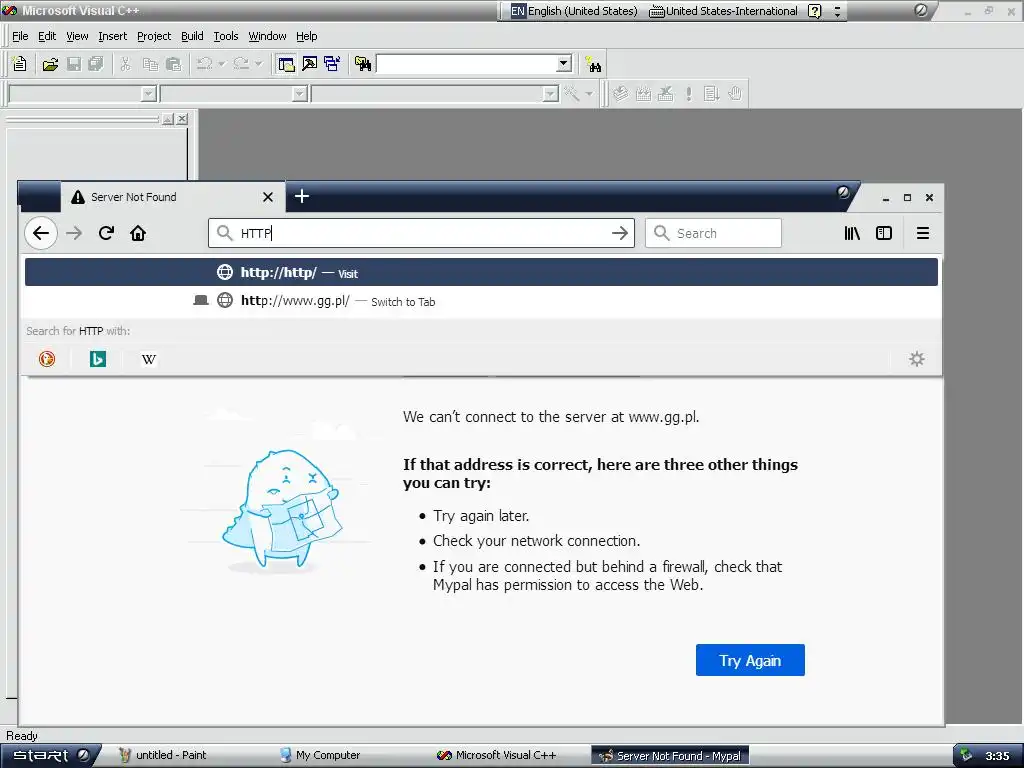Open the Edit menu
Screen dimensions: 1024x768
click(x=47, y=36)
